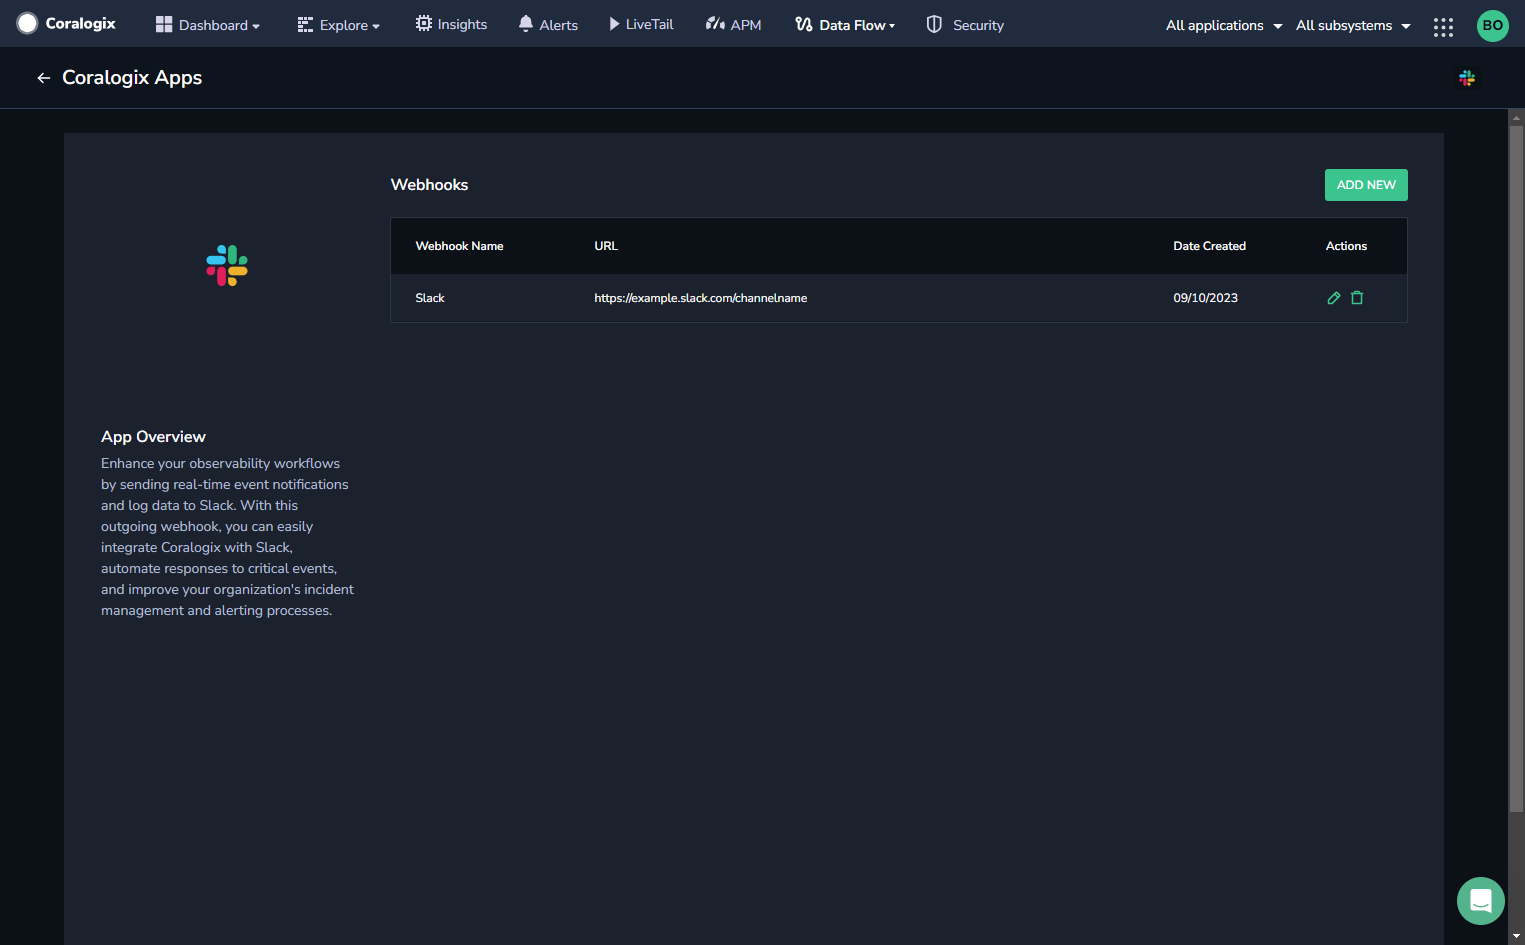The height and width of the screenshot is (945, 1525).
Task: Click the Insights chip icon
Action: pos(424,23)
